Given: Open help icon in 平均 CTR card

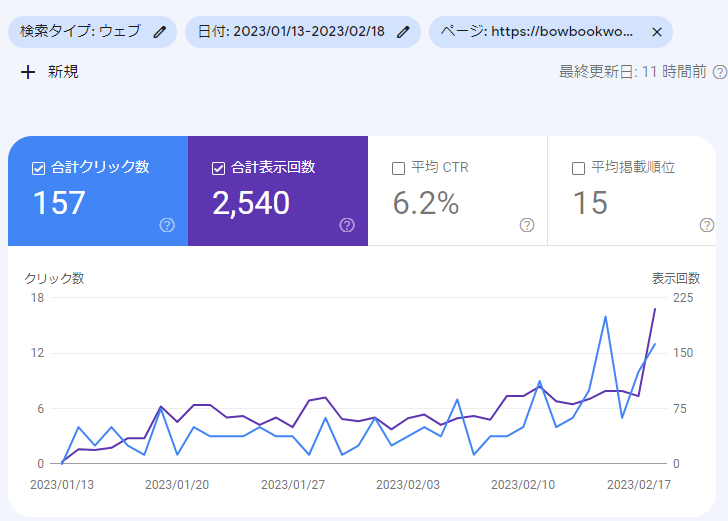Looking at the screenshot, I should pos(526,225).
